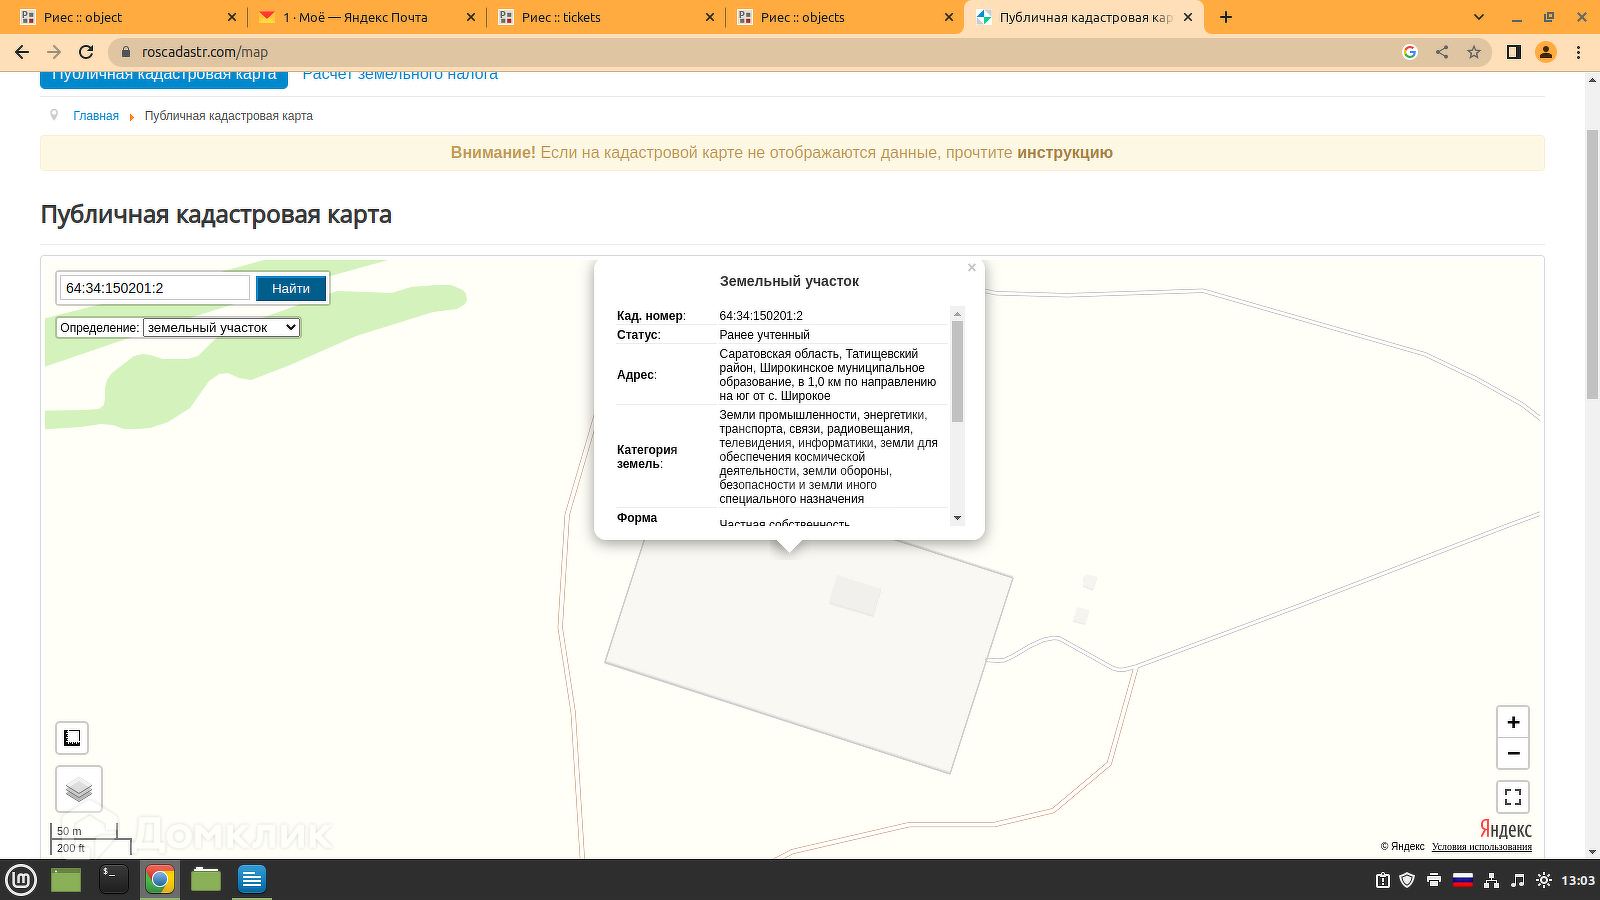The height and width of the screenshot is (900, 1600).
Task: Show the desktop from the taskbar
Action: point(66,880)
